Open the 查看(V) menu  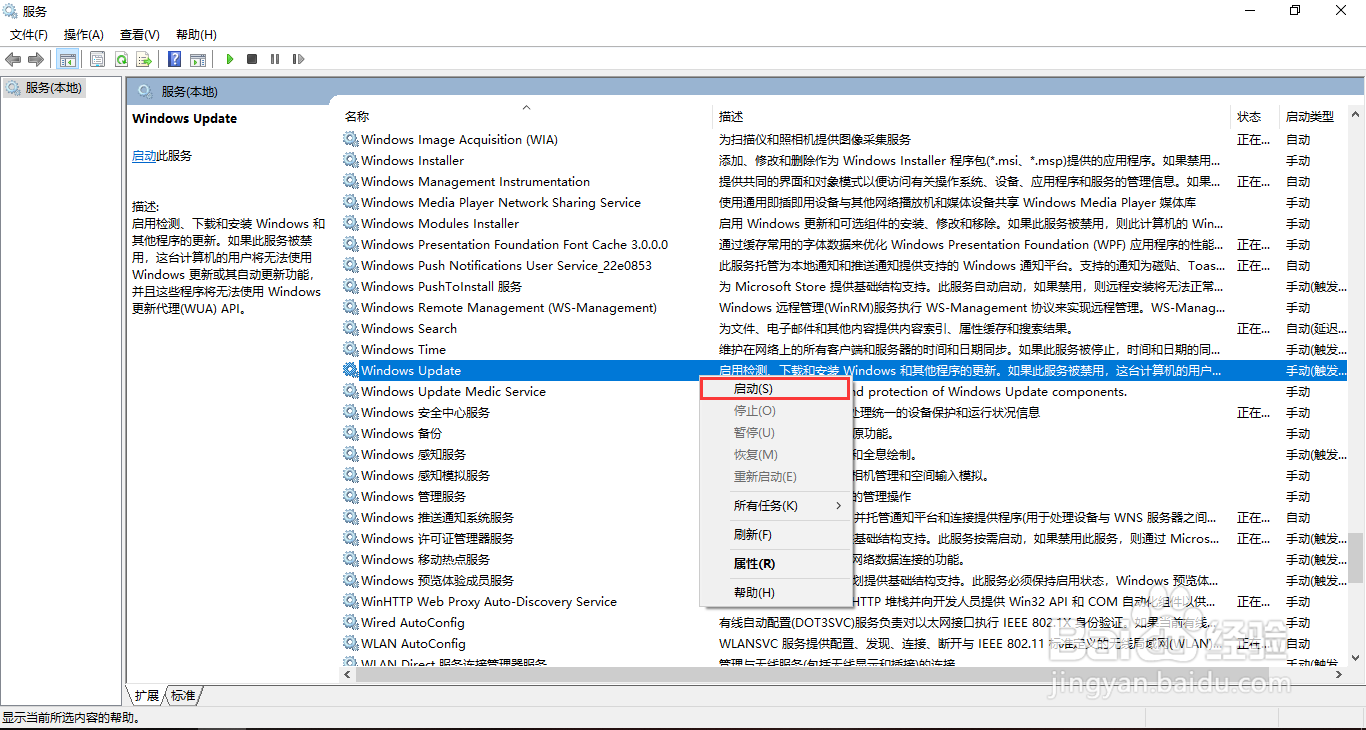pyautogui.click(x=139, y=34)
